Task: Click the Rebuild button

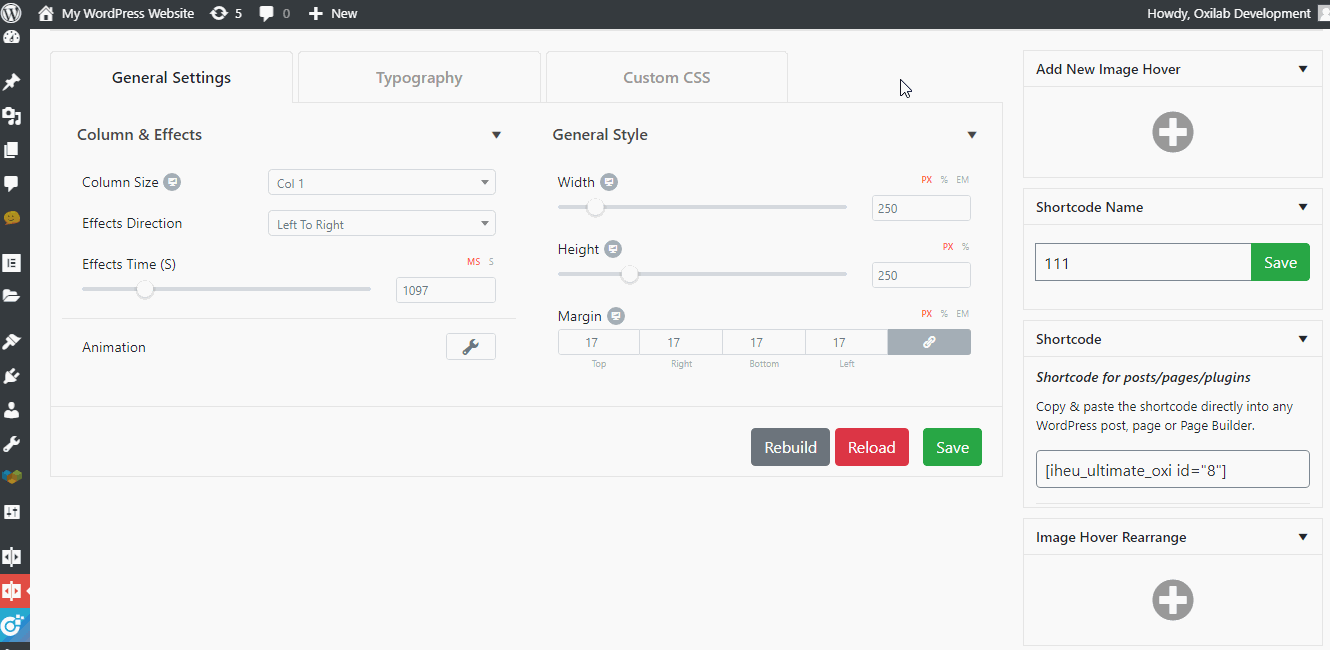Action: click(790, 447)
